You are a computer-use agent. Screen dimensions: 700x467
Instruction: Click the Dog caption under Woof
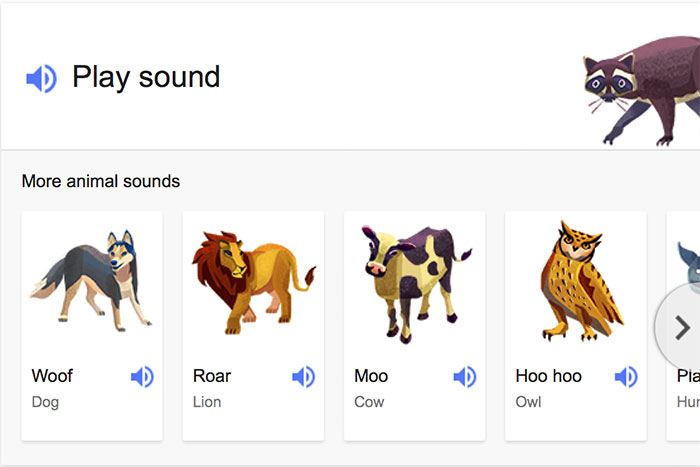(45, 402)
